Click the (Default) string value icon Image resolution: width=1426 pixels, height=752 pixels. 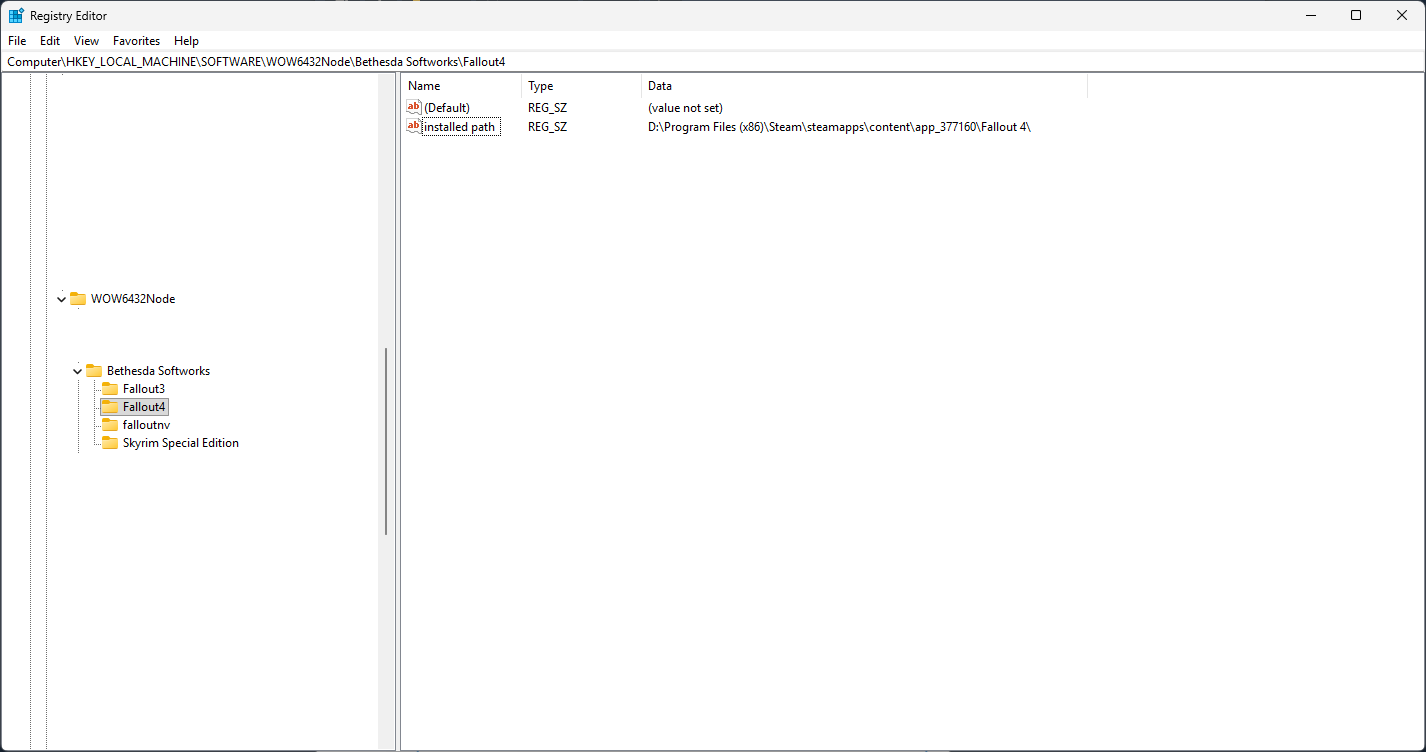click(414, 107)
